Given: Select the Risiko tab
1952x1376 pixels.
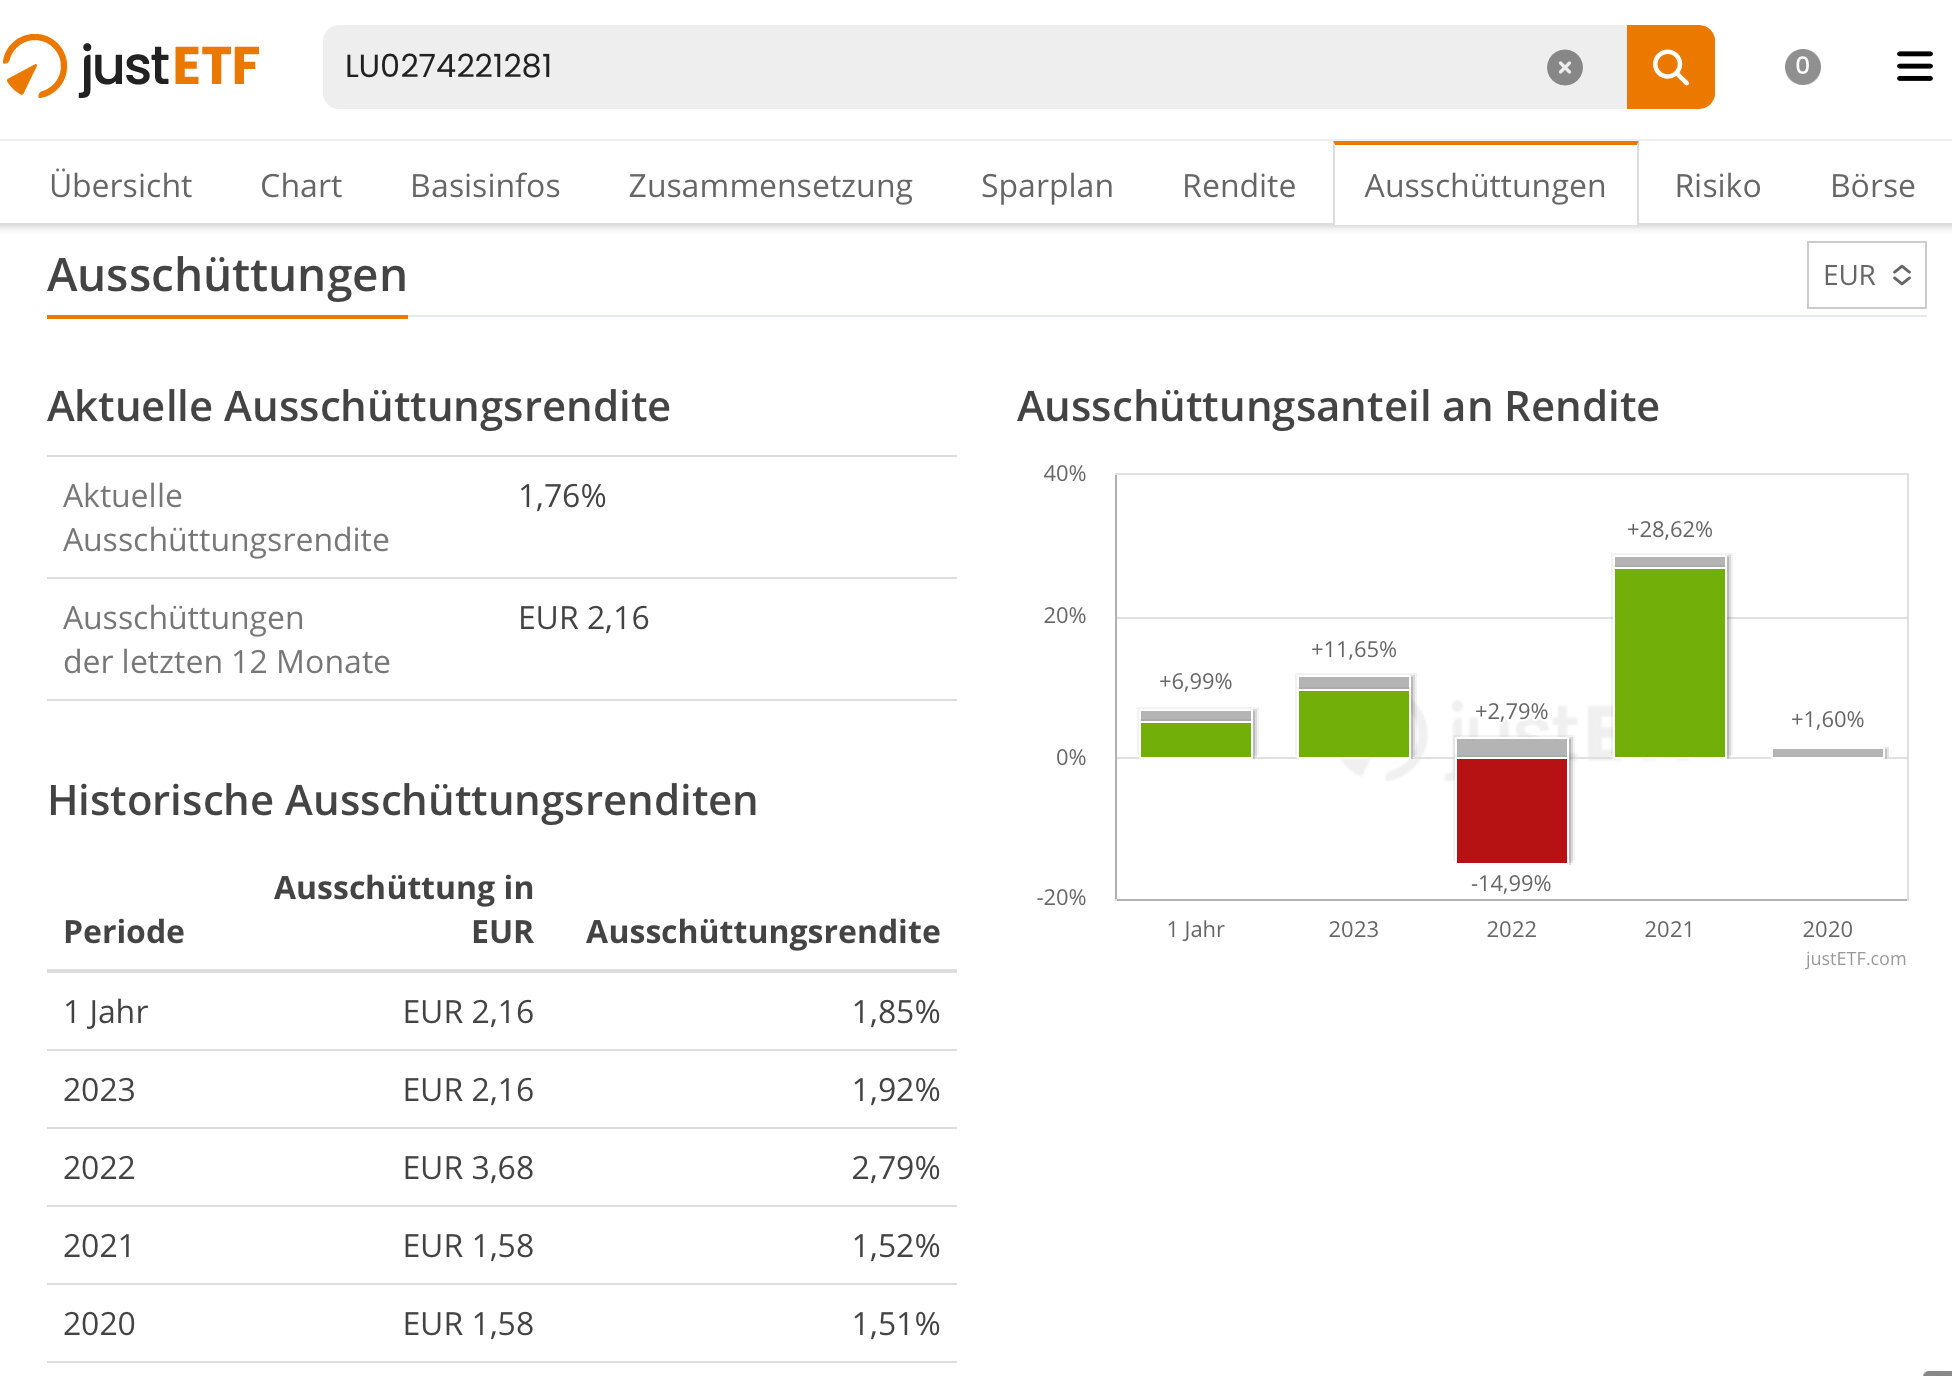Looking at the screenshot, I should pos(1717,186).
